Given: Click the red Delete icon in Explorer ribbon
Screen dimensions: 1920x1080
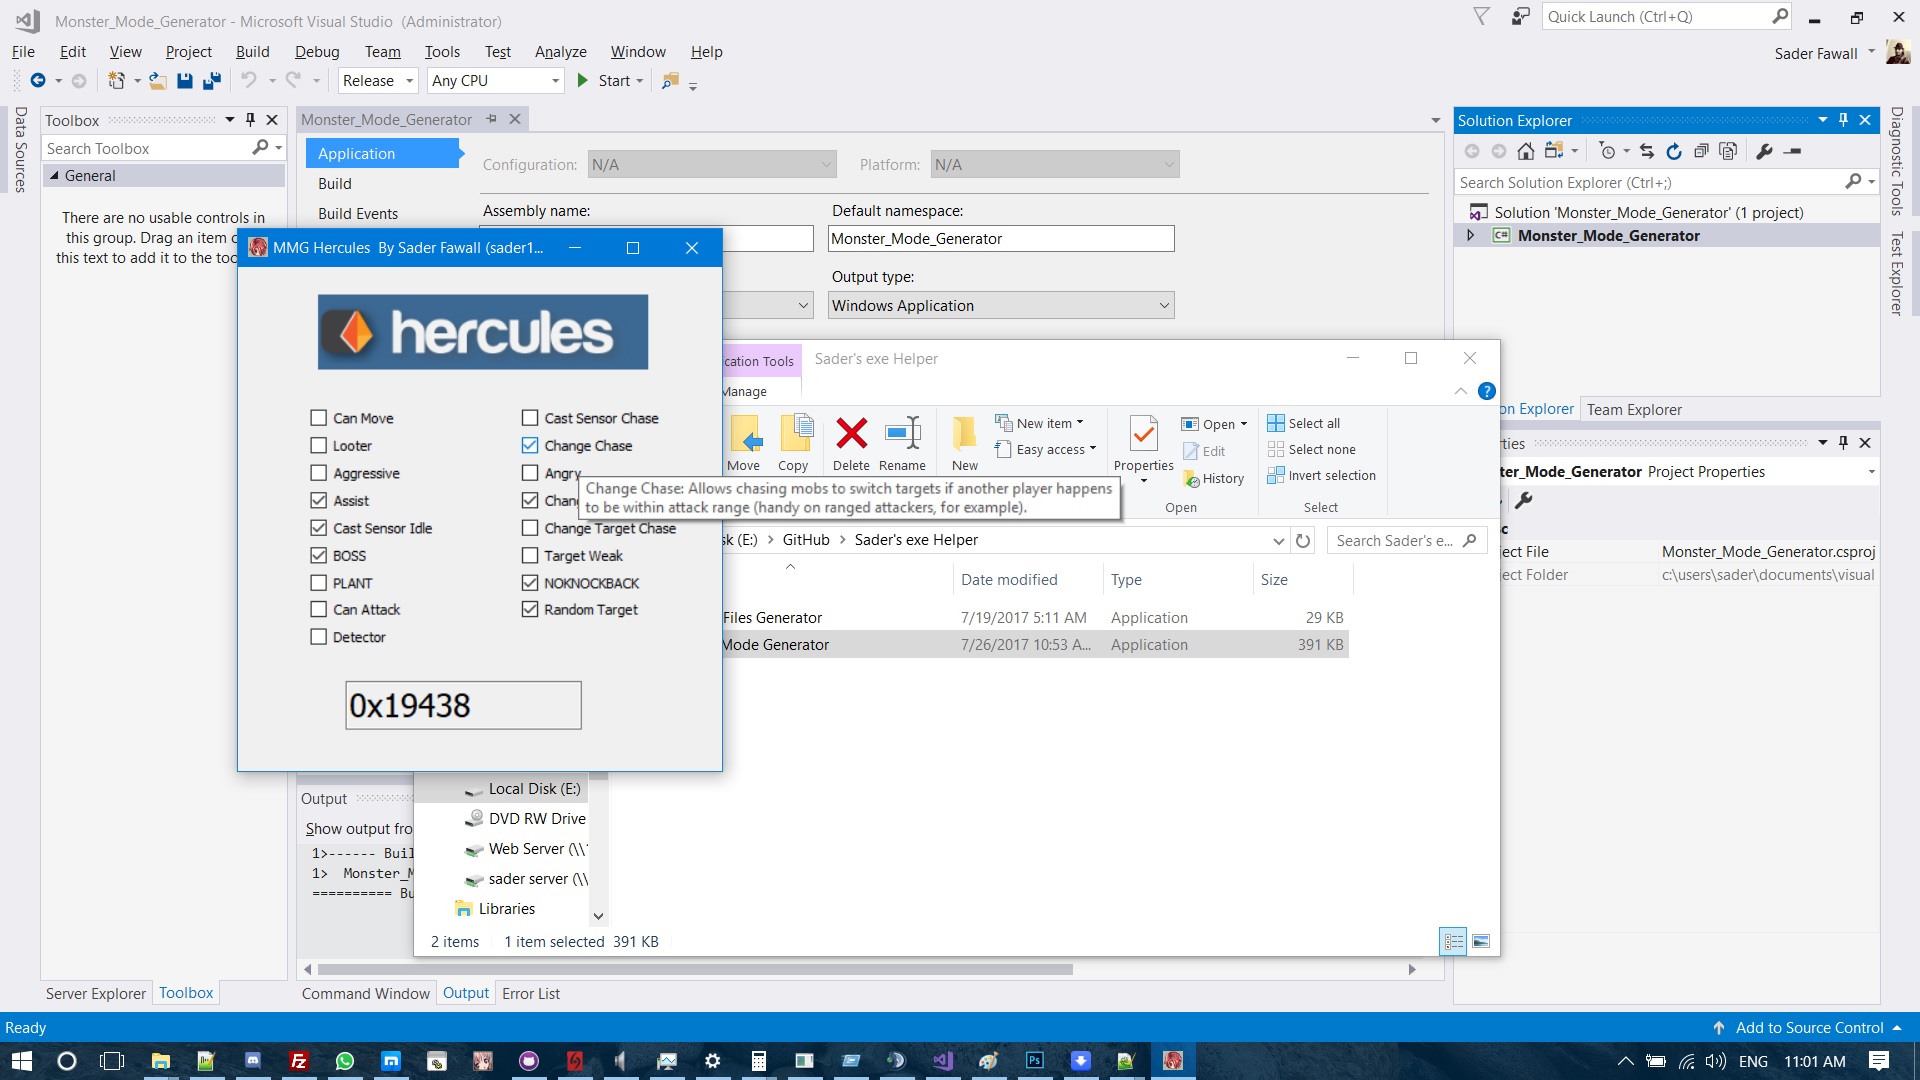Looking at the screenshot, I should [x=851, y=433].
